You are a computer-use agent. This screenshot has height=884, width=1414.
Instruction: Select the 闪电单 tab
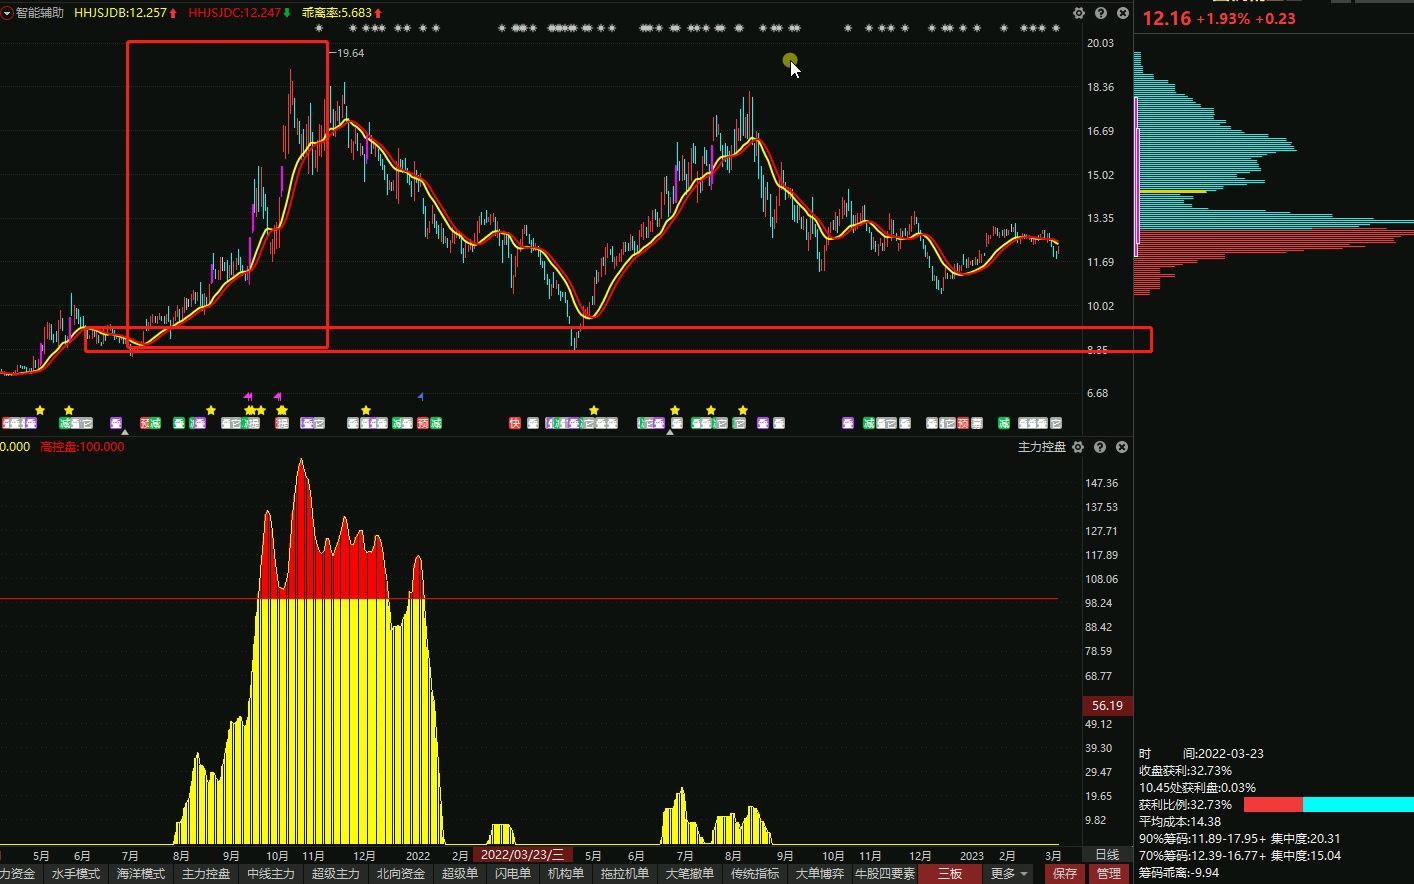click(x=513, y=874)
